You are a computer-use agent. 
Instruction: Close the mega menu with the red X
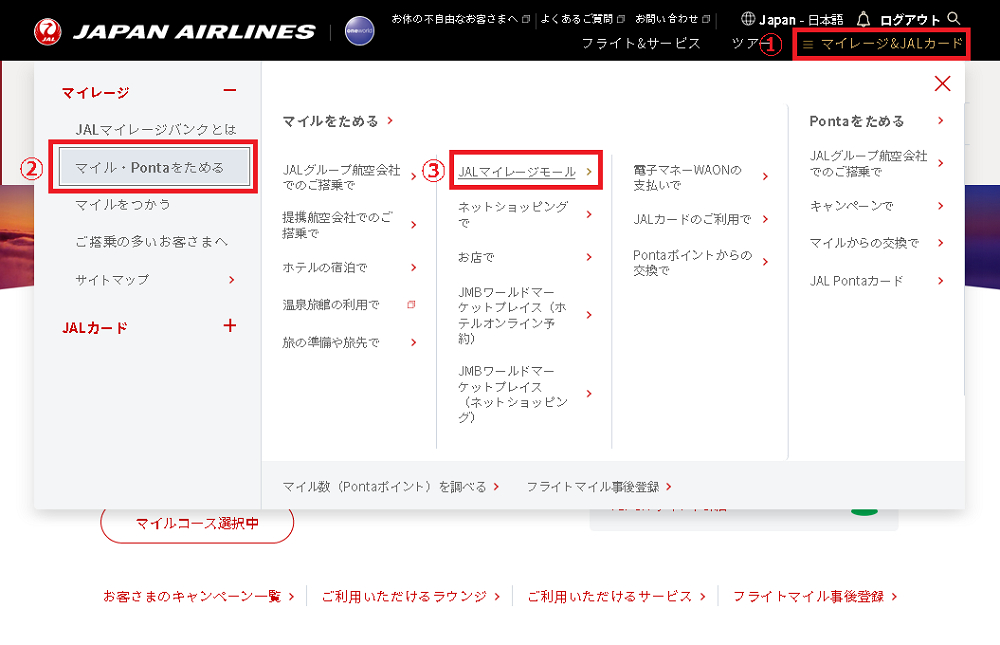(942, 84)
